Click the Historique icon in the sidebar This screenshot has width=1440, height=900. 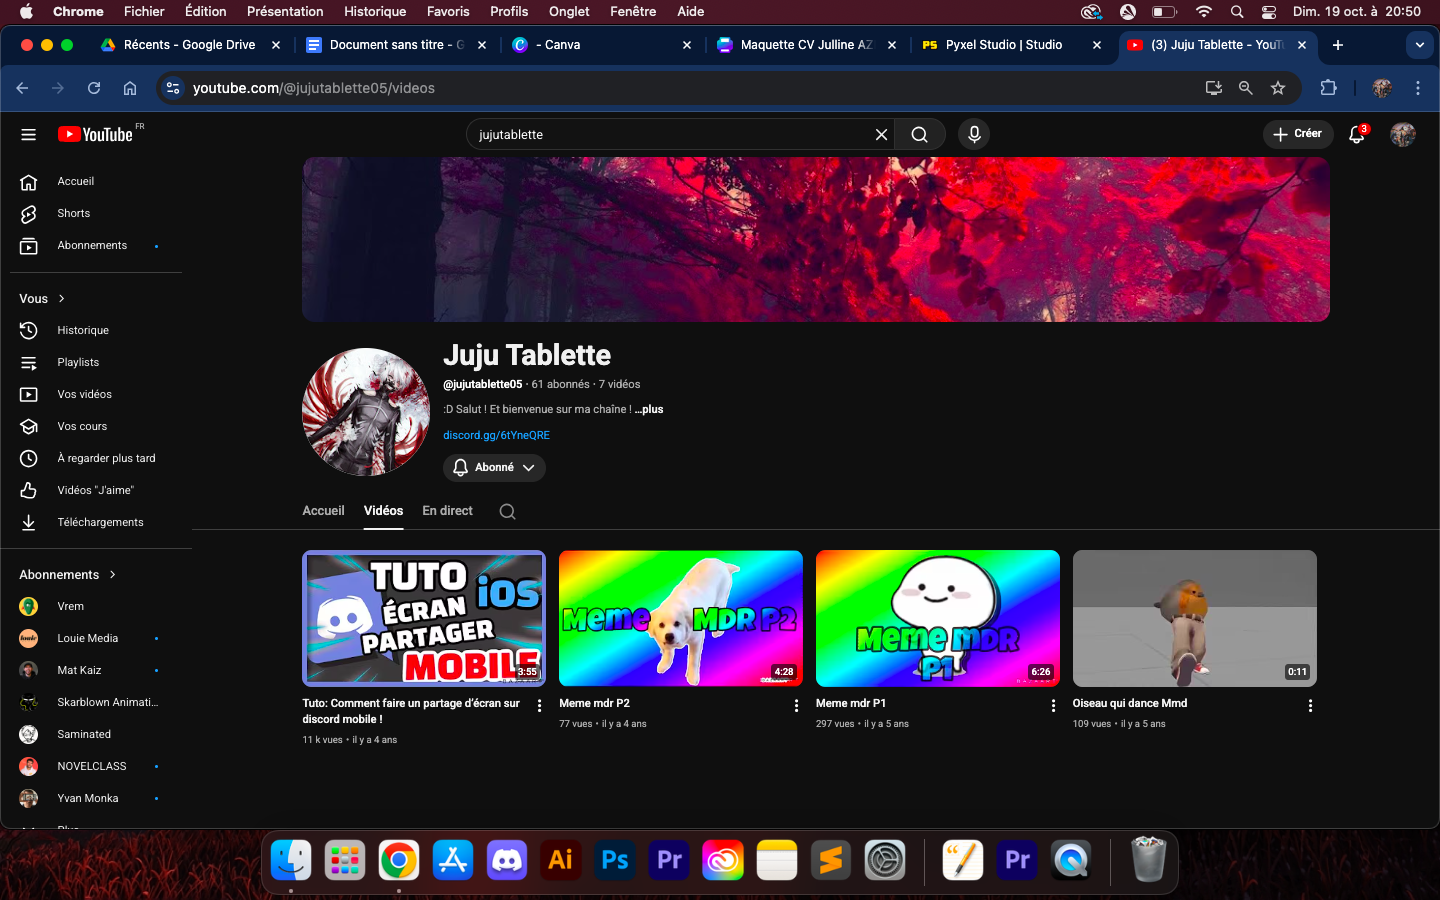(x=29, y=330)
